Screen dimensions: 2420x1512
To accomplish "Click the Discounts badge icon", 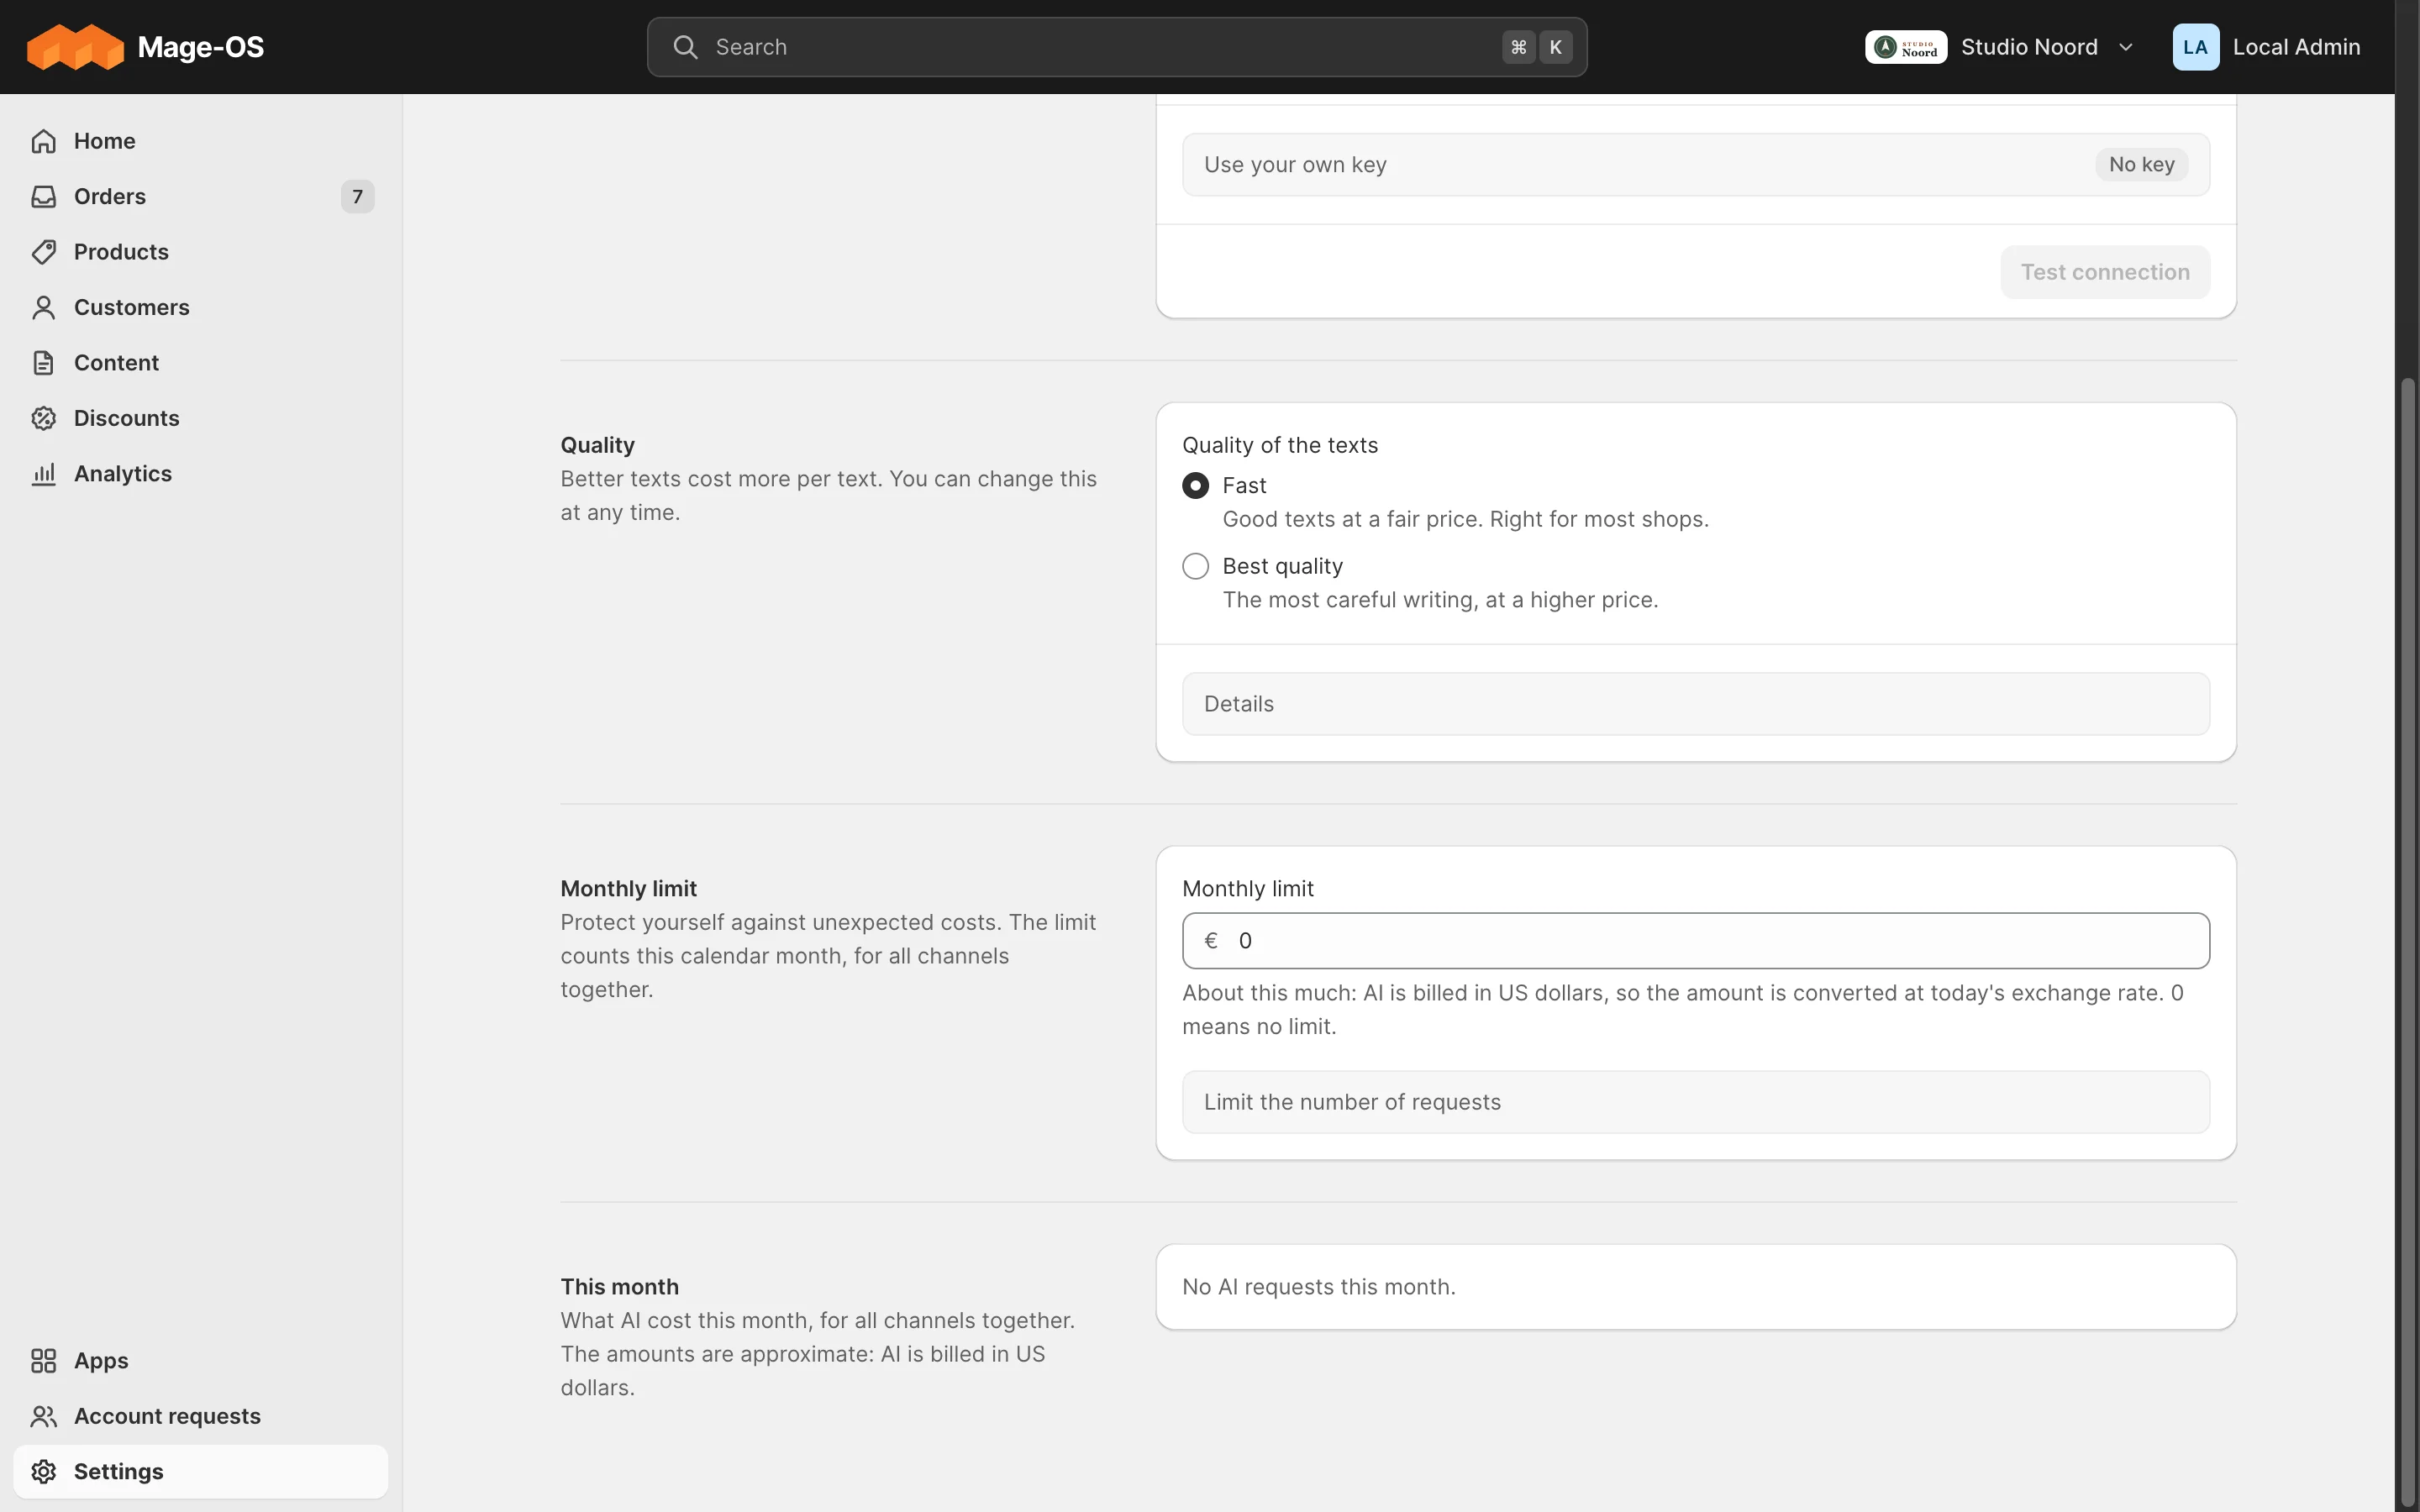I will point(43,418).
